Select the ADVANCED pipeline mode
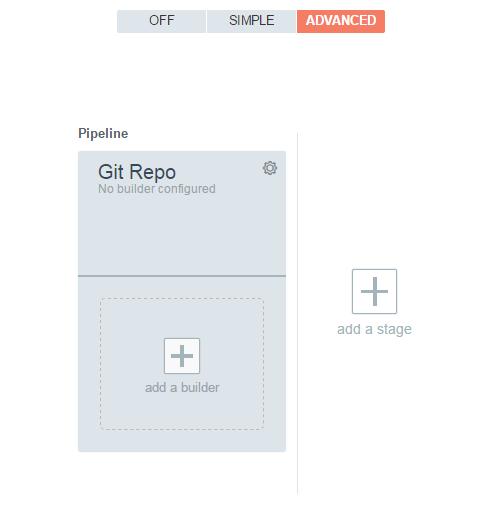The image size is (480, 505). (341, 21)
